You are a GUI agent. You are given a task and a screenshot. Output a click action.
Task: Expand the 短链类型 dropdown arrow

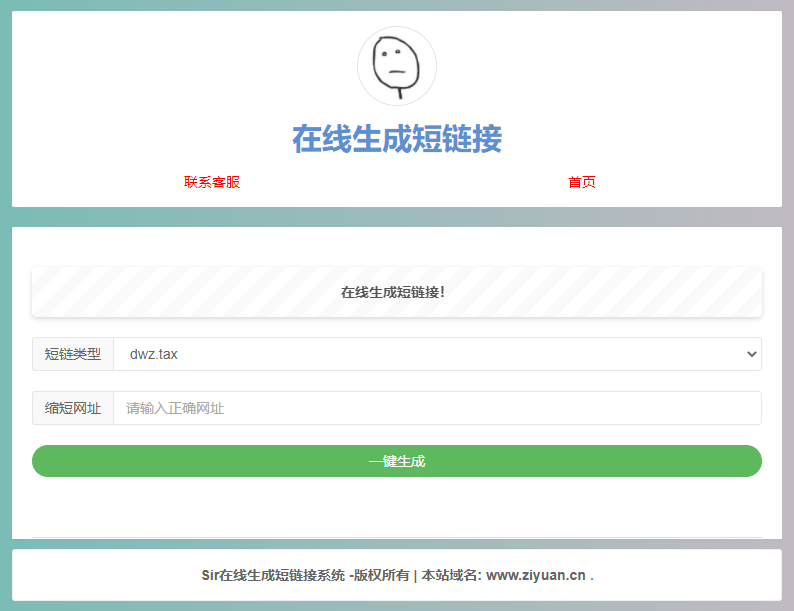tap(752, 354)
